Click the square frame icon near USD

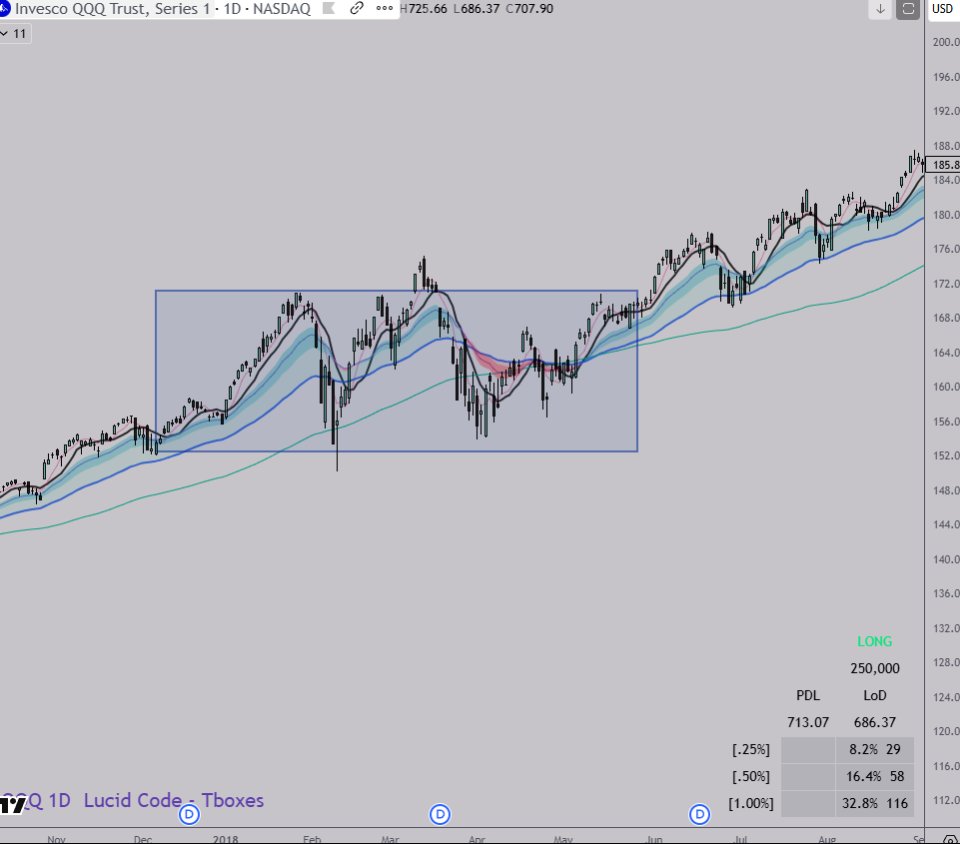pos(908,9)
